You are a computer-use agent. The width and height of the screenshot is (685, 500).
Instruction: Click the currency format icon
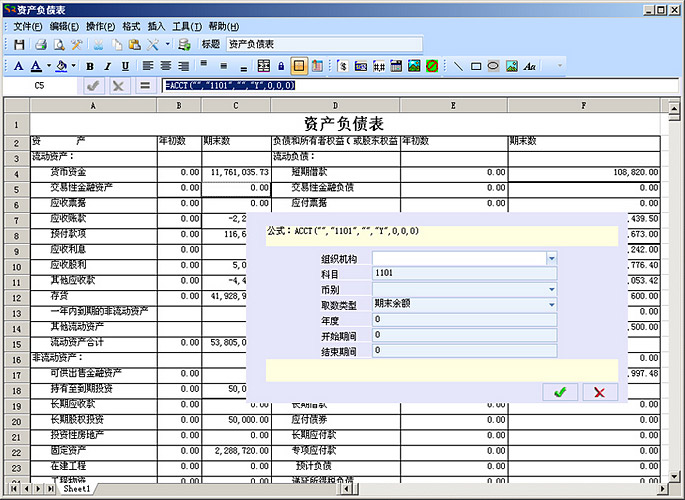point(343,66)
